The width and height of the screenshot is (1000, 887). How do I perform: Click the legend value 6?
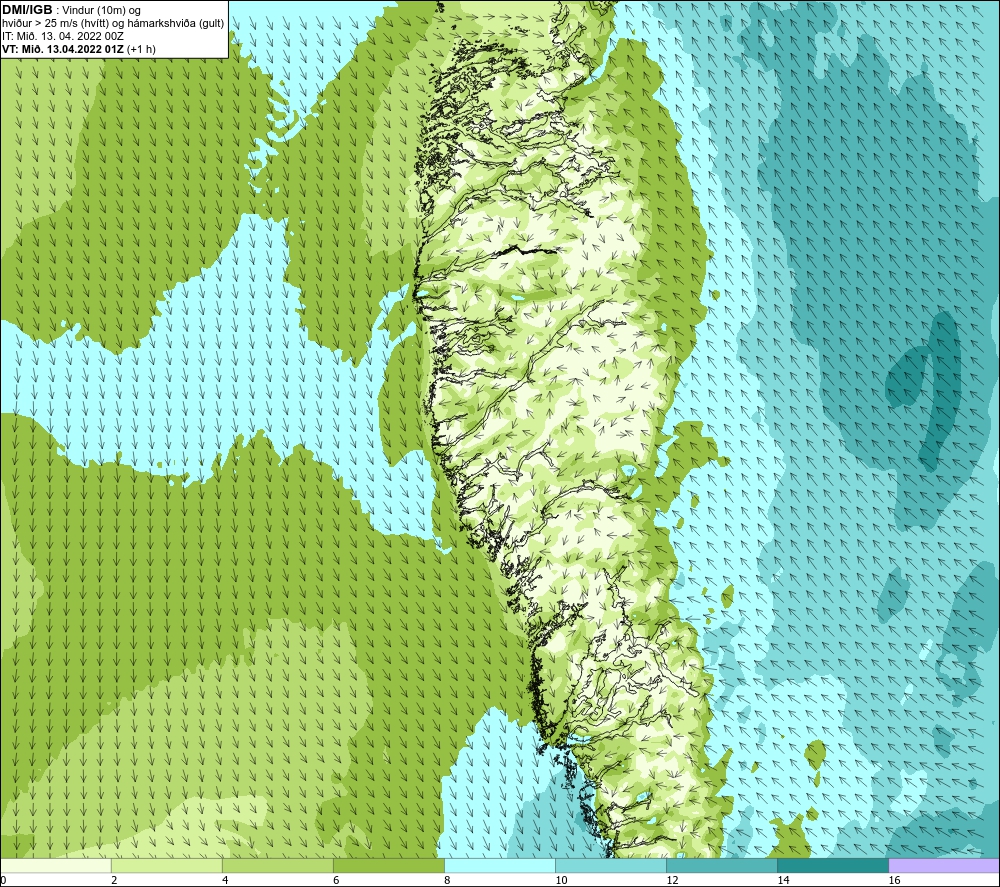coord(336,881)
